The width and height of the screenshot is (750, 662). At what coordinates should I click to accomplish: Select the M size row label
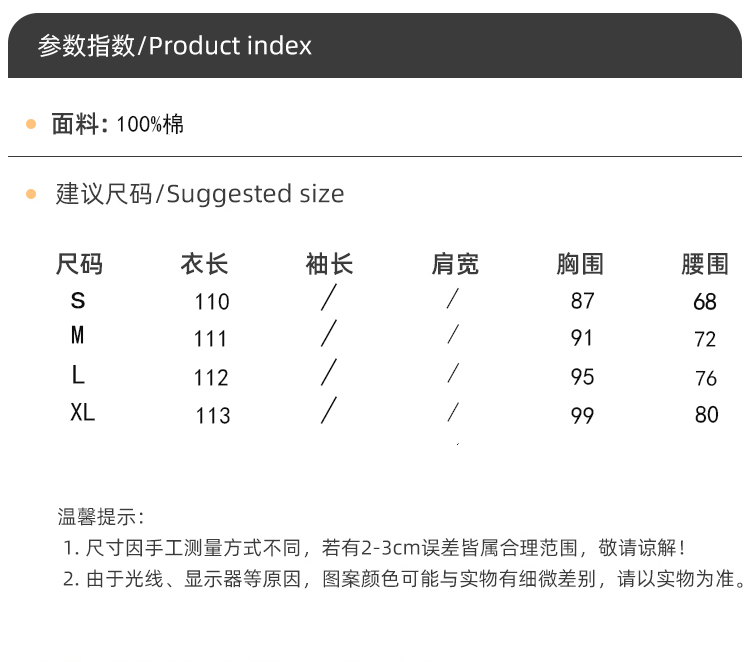click(78, 337)
